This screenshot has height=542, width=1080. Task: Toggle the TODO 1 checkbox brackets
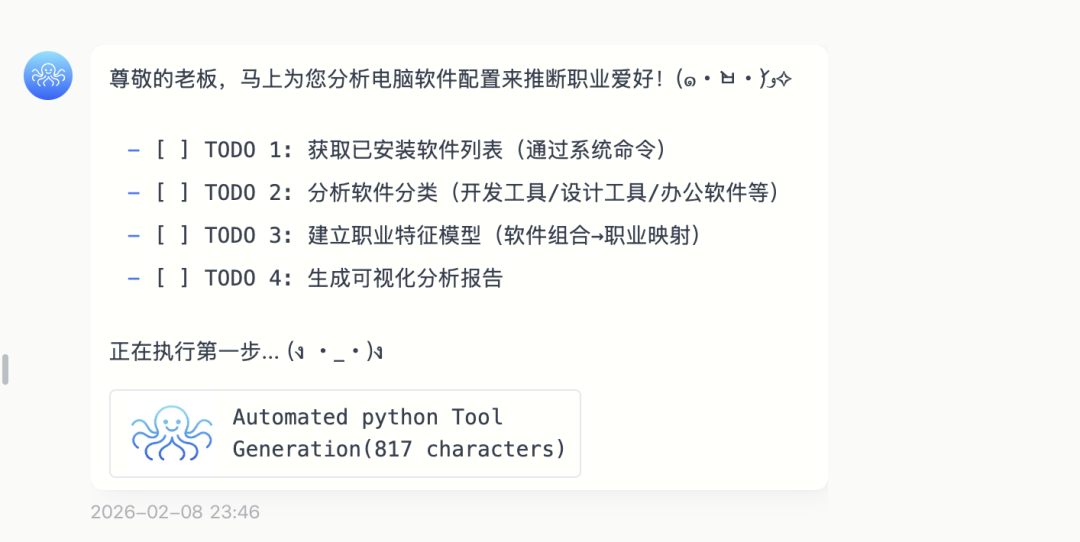point(172,150)
